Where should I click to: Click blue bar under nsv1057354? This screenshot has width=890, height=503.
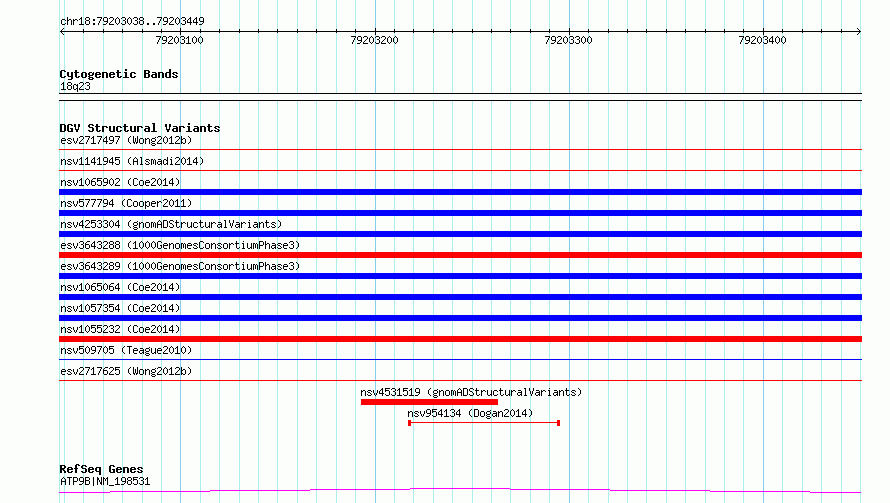coord(460,318)
